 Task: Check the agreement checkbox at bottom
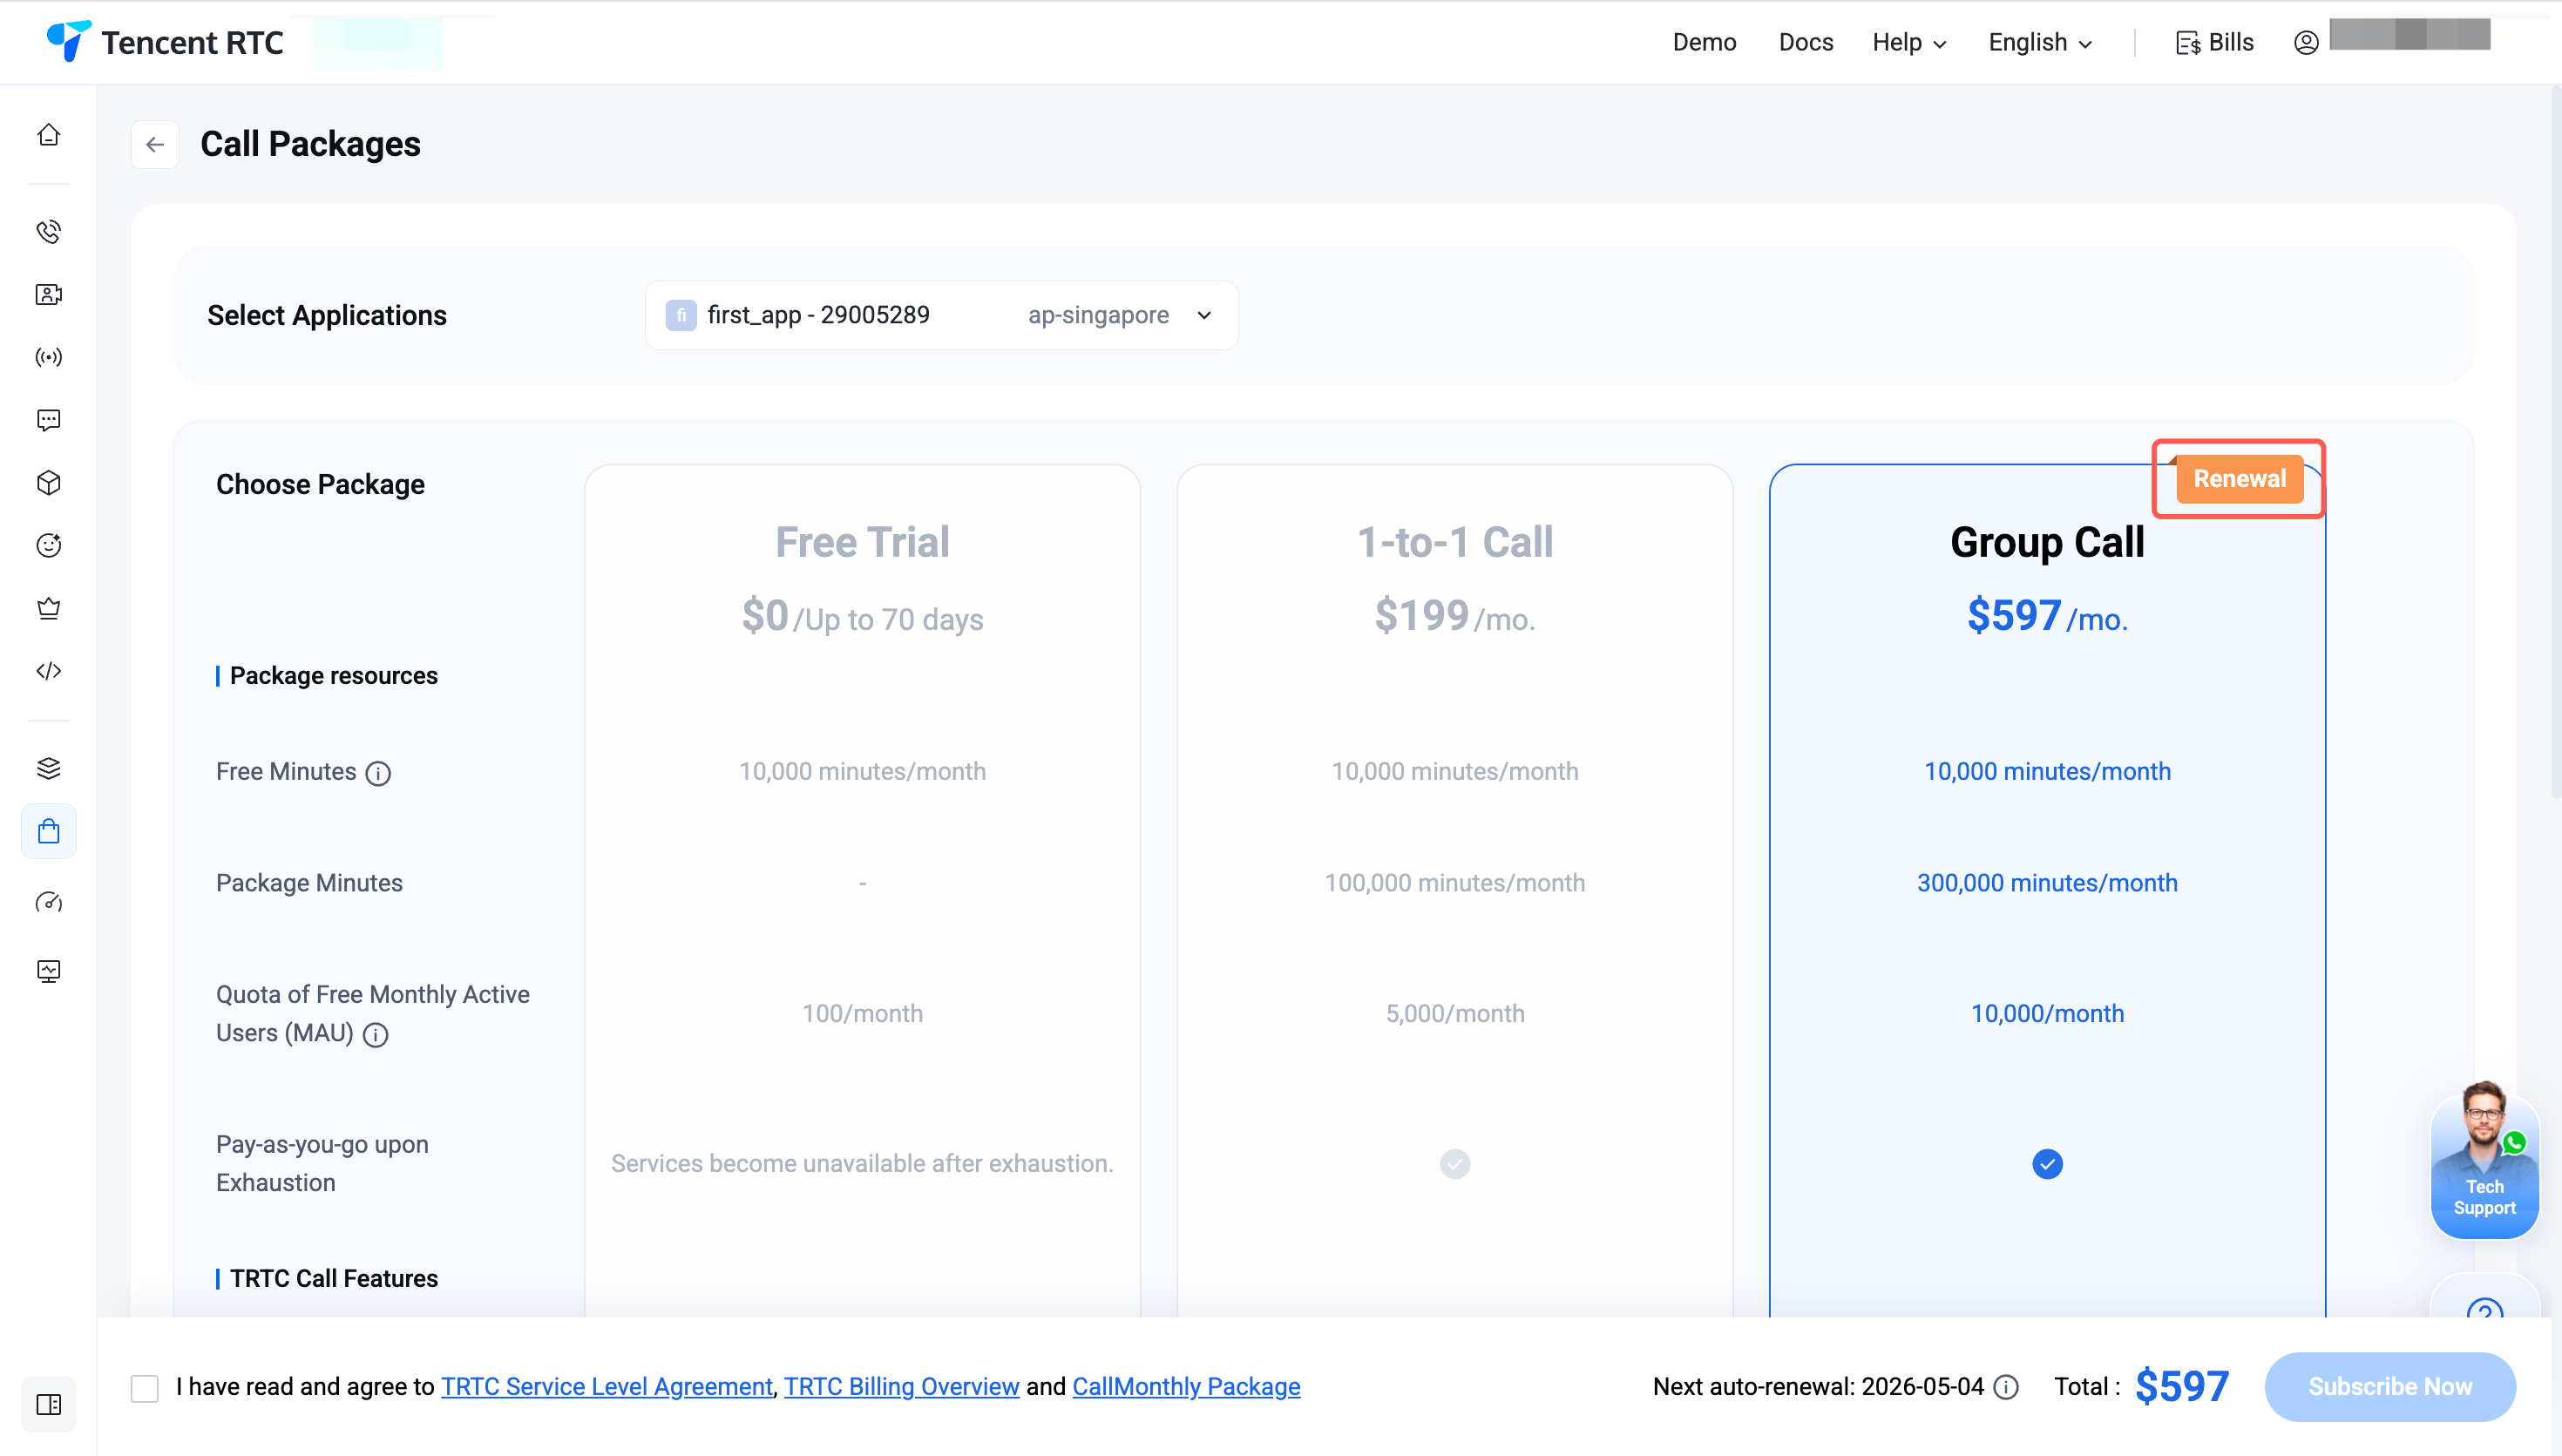click(145, 1388)
